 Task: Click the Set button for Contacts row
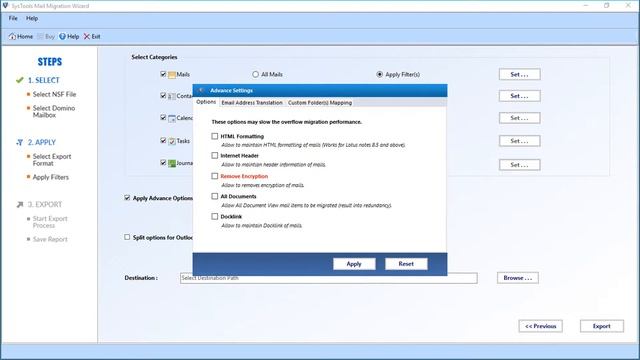coord(520,96)
